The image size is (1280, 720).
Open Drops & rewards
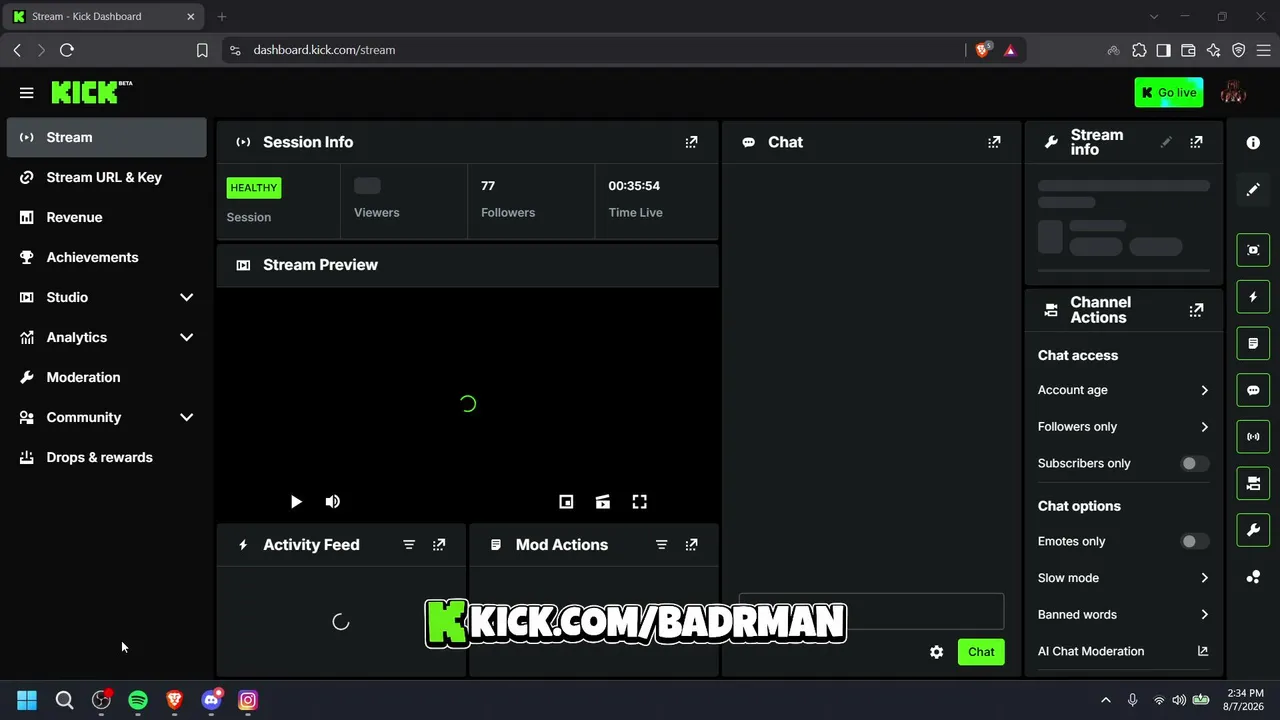[x=106, y=457]
